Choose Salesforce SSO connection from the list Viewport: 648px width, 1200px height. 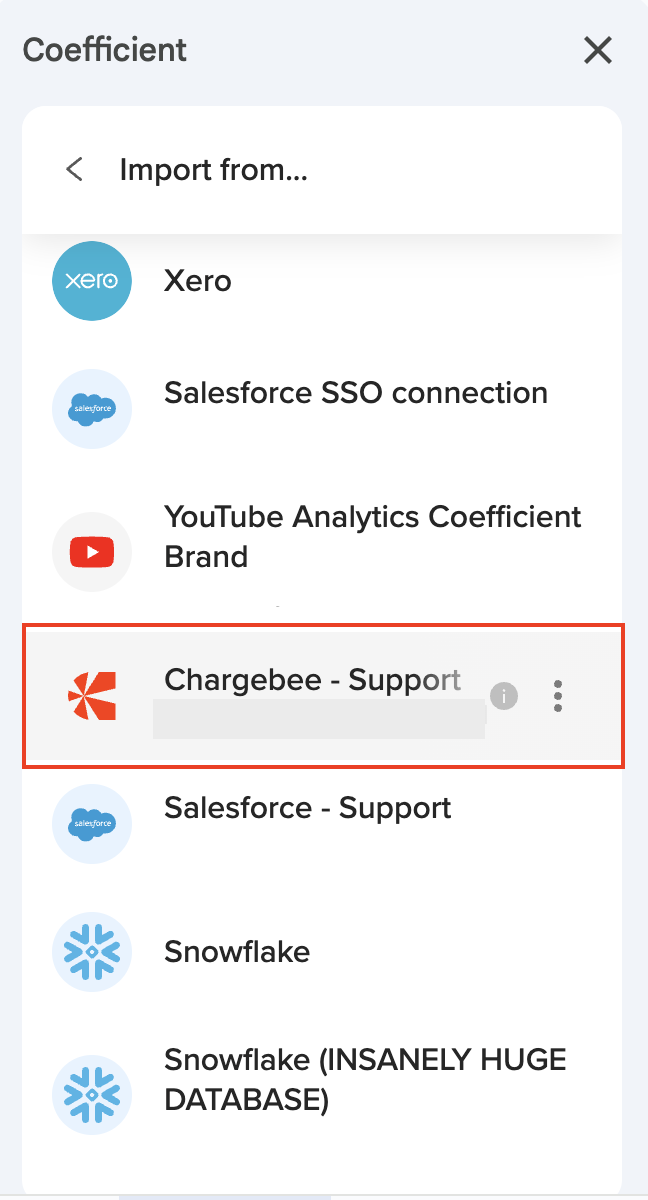[x=355, y=392]
